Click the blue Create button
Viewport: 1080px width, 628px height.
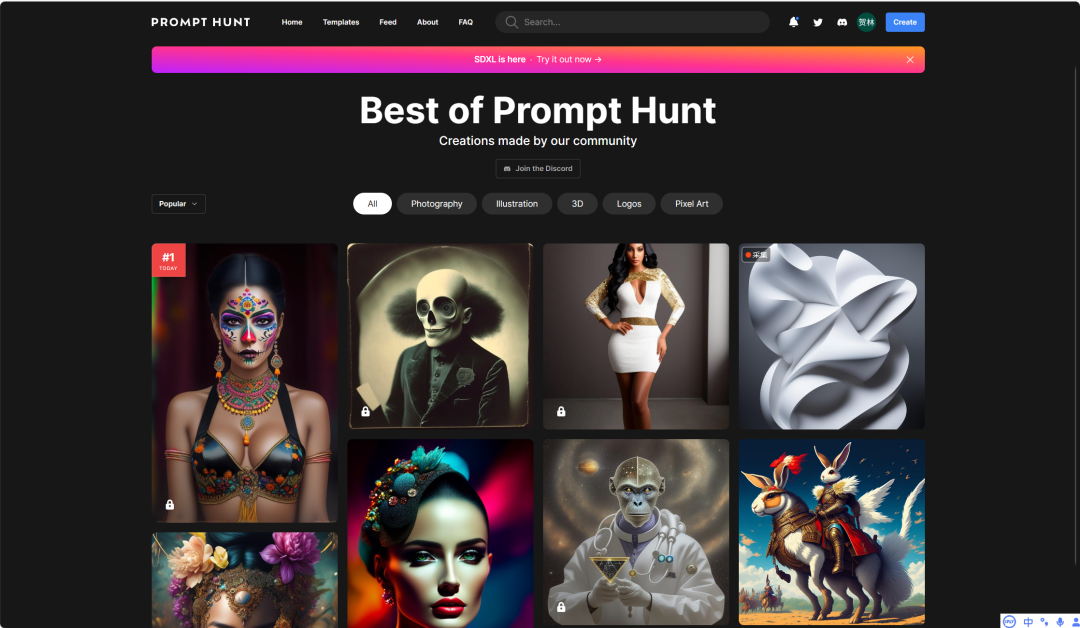[x=905, y=22]
